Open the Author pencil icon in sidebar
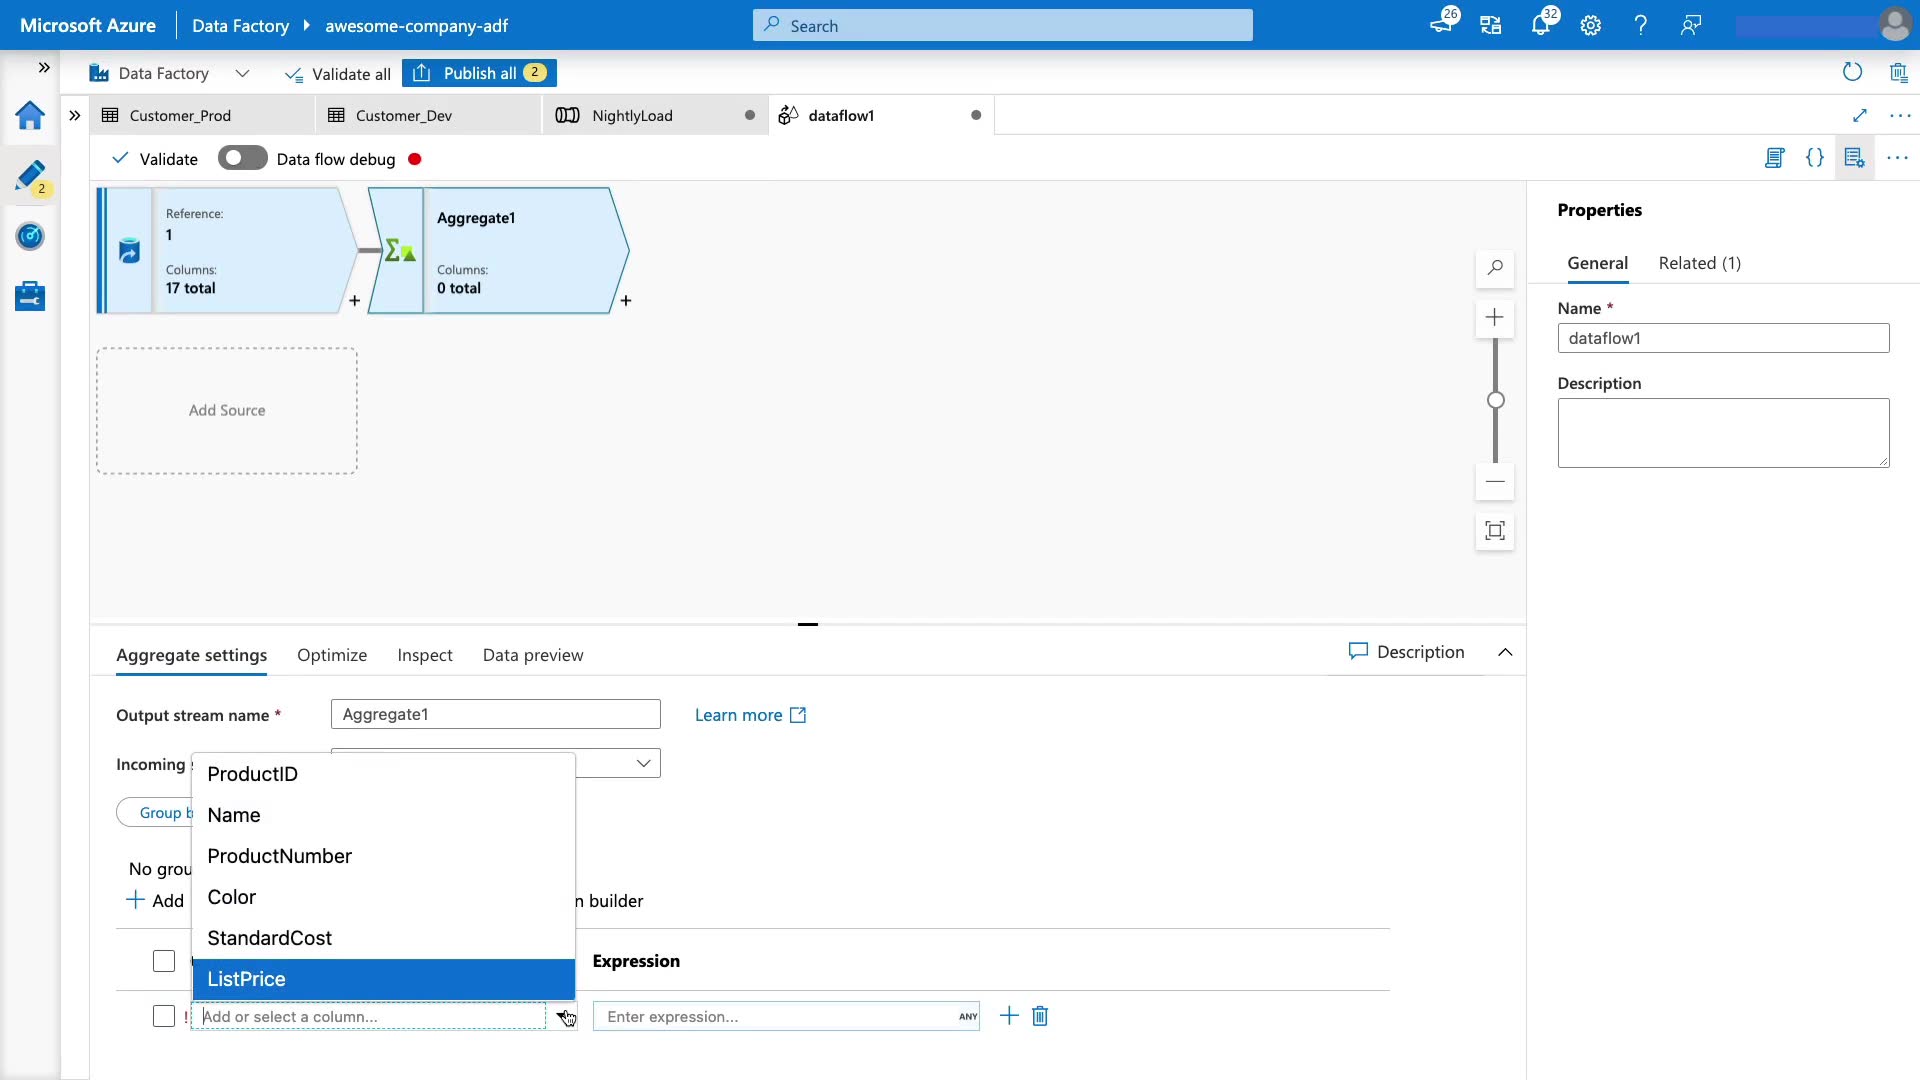This screenshot has height=1080, width=1920. coord(30,176)
